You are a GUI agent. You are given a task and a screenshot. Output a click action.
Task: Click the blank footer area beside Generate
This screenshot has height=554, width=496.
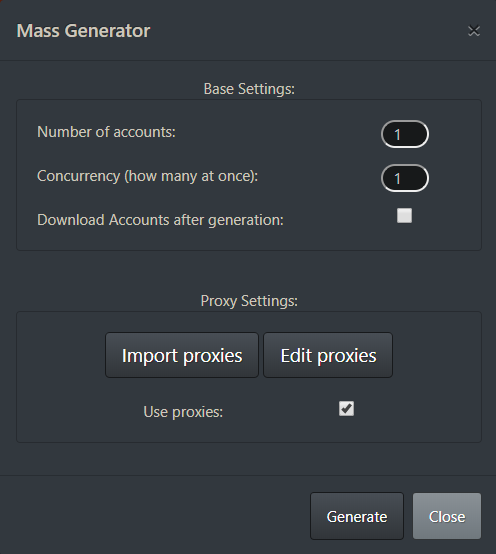click(155, 516)
